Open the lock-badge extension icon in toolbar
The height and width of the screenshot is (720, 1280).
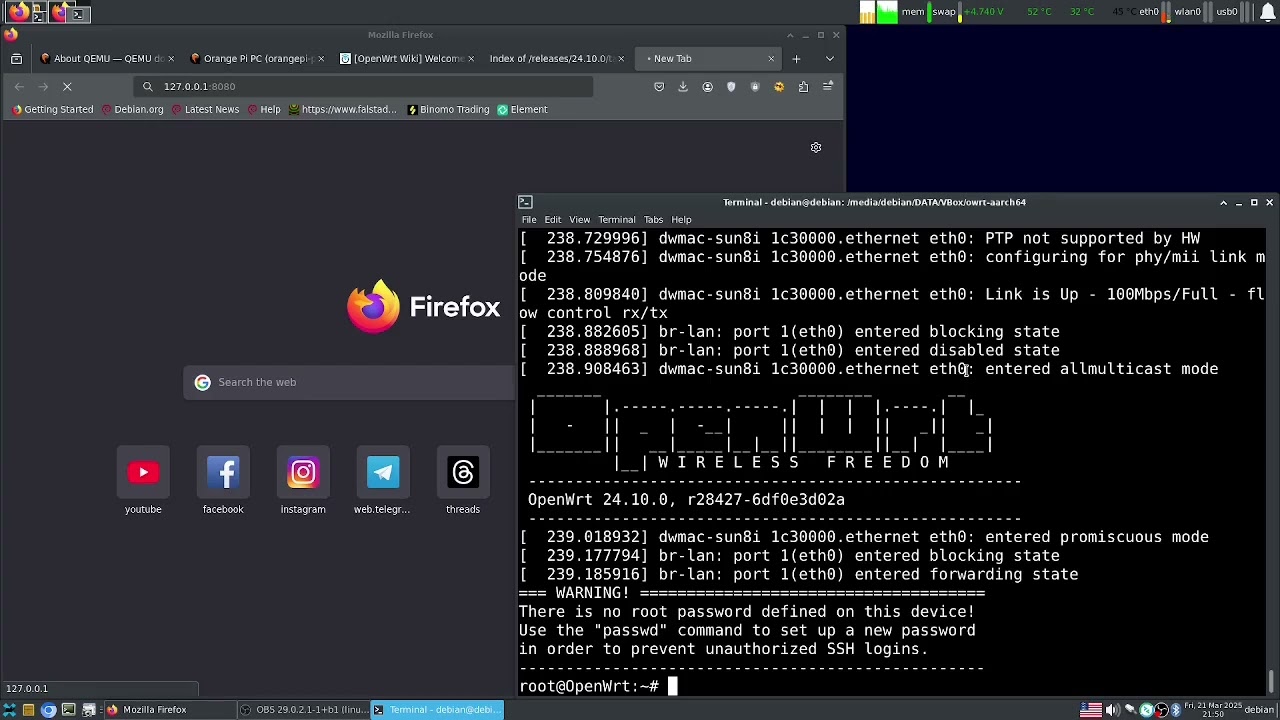755,87
